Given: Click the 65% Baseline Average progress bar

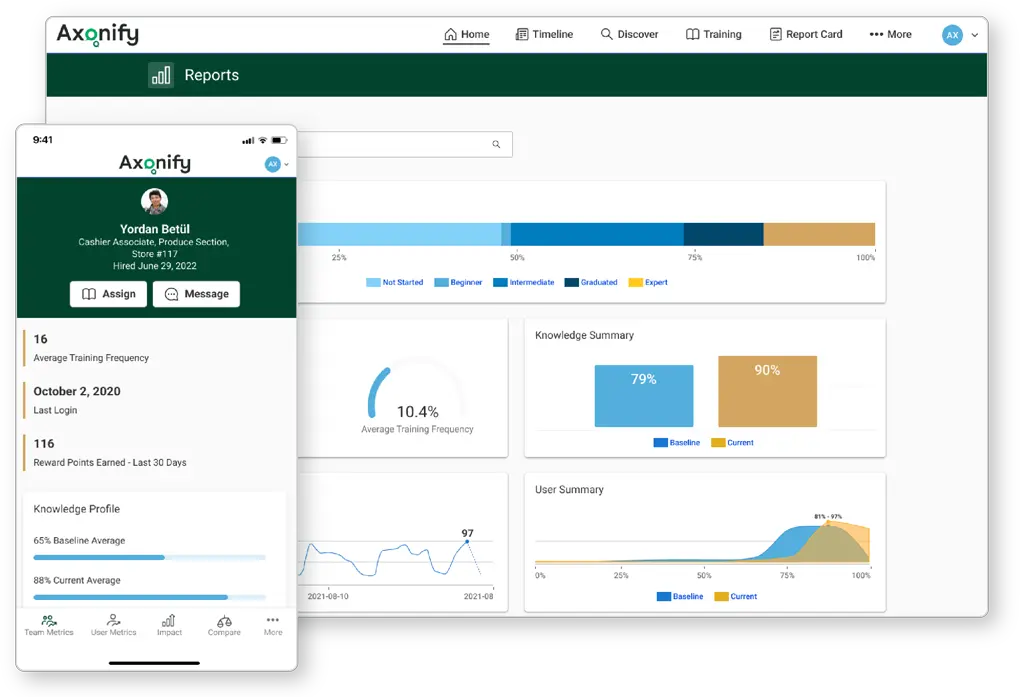Looking at the screenshot, I should [x=150, y=558].
